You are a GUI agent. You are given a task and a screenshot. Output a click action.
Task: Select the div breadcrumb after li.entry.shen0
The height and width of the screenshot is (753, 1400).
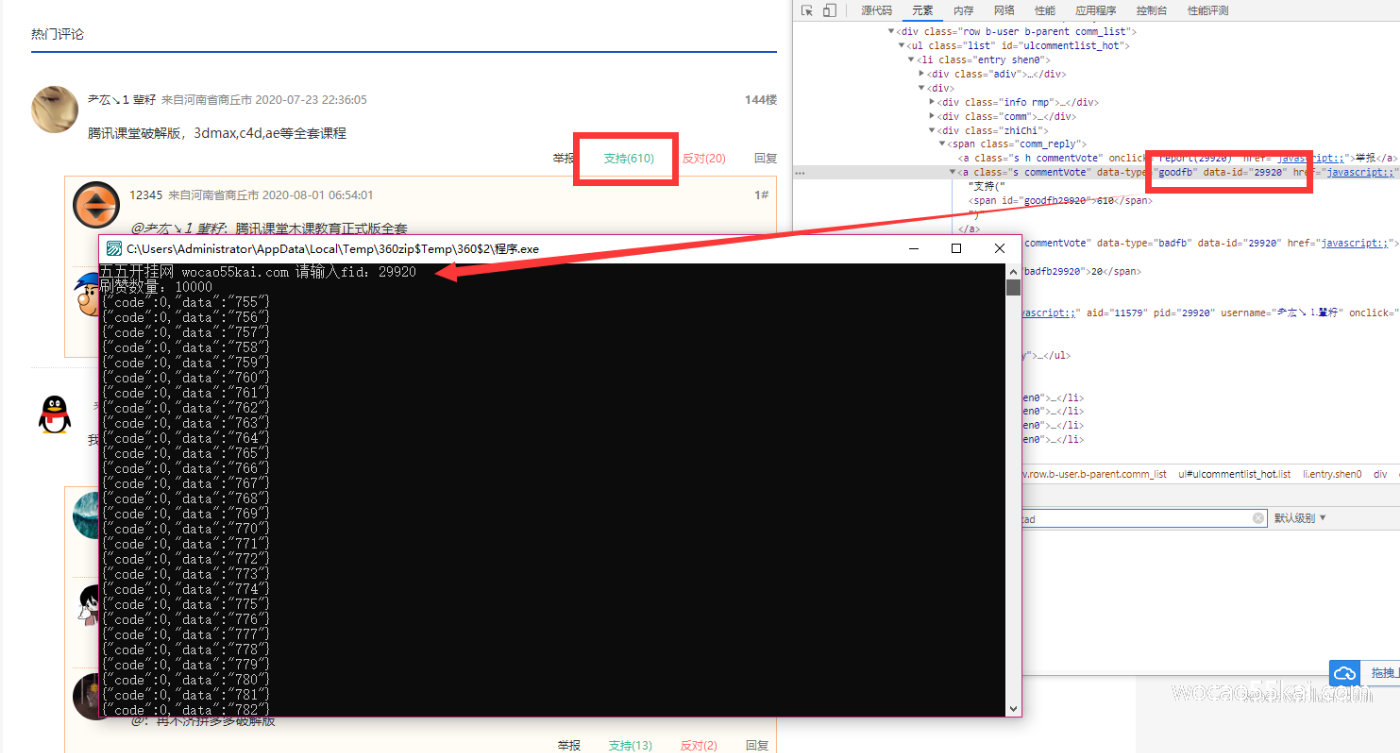[x=1380, y=474]
